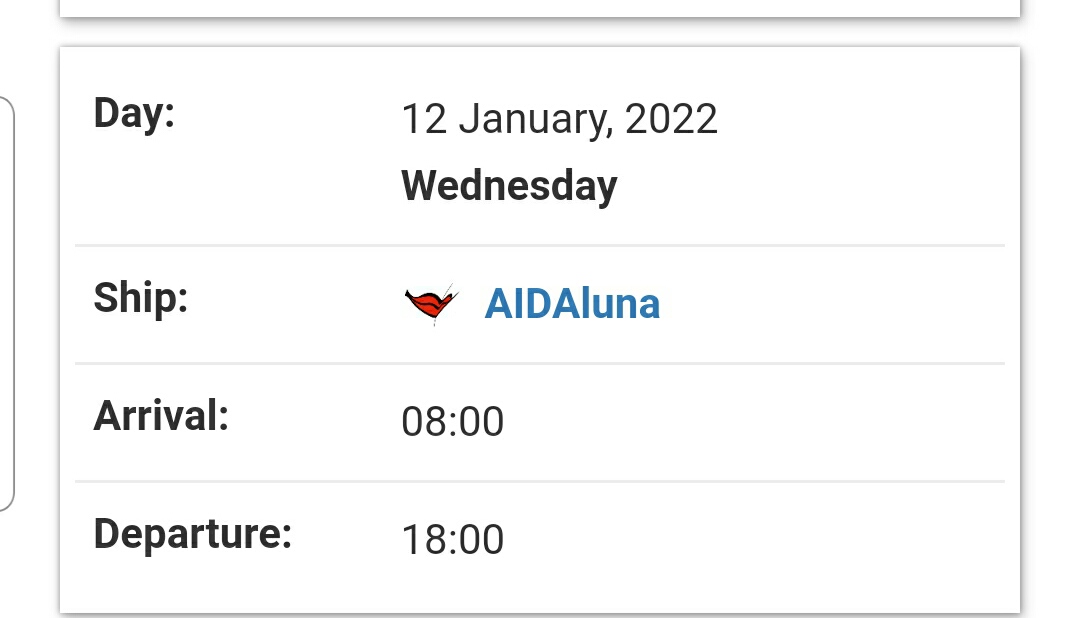This screenshot has height=618, width=1080.
Task: Select the 08:00 arrival time
Action: click(452, 421)
